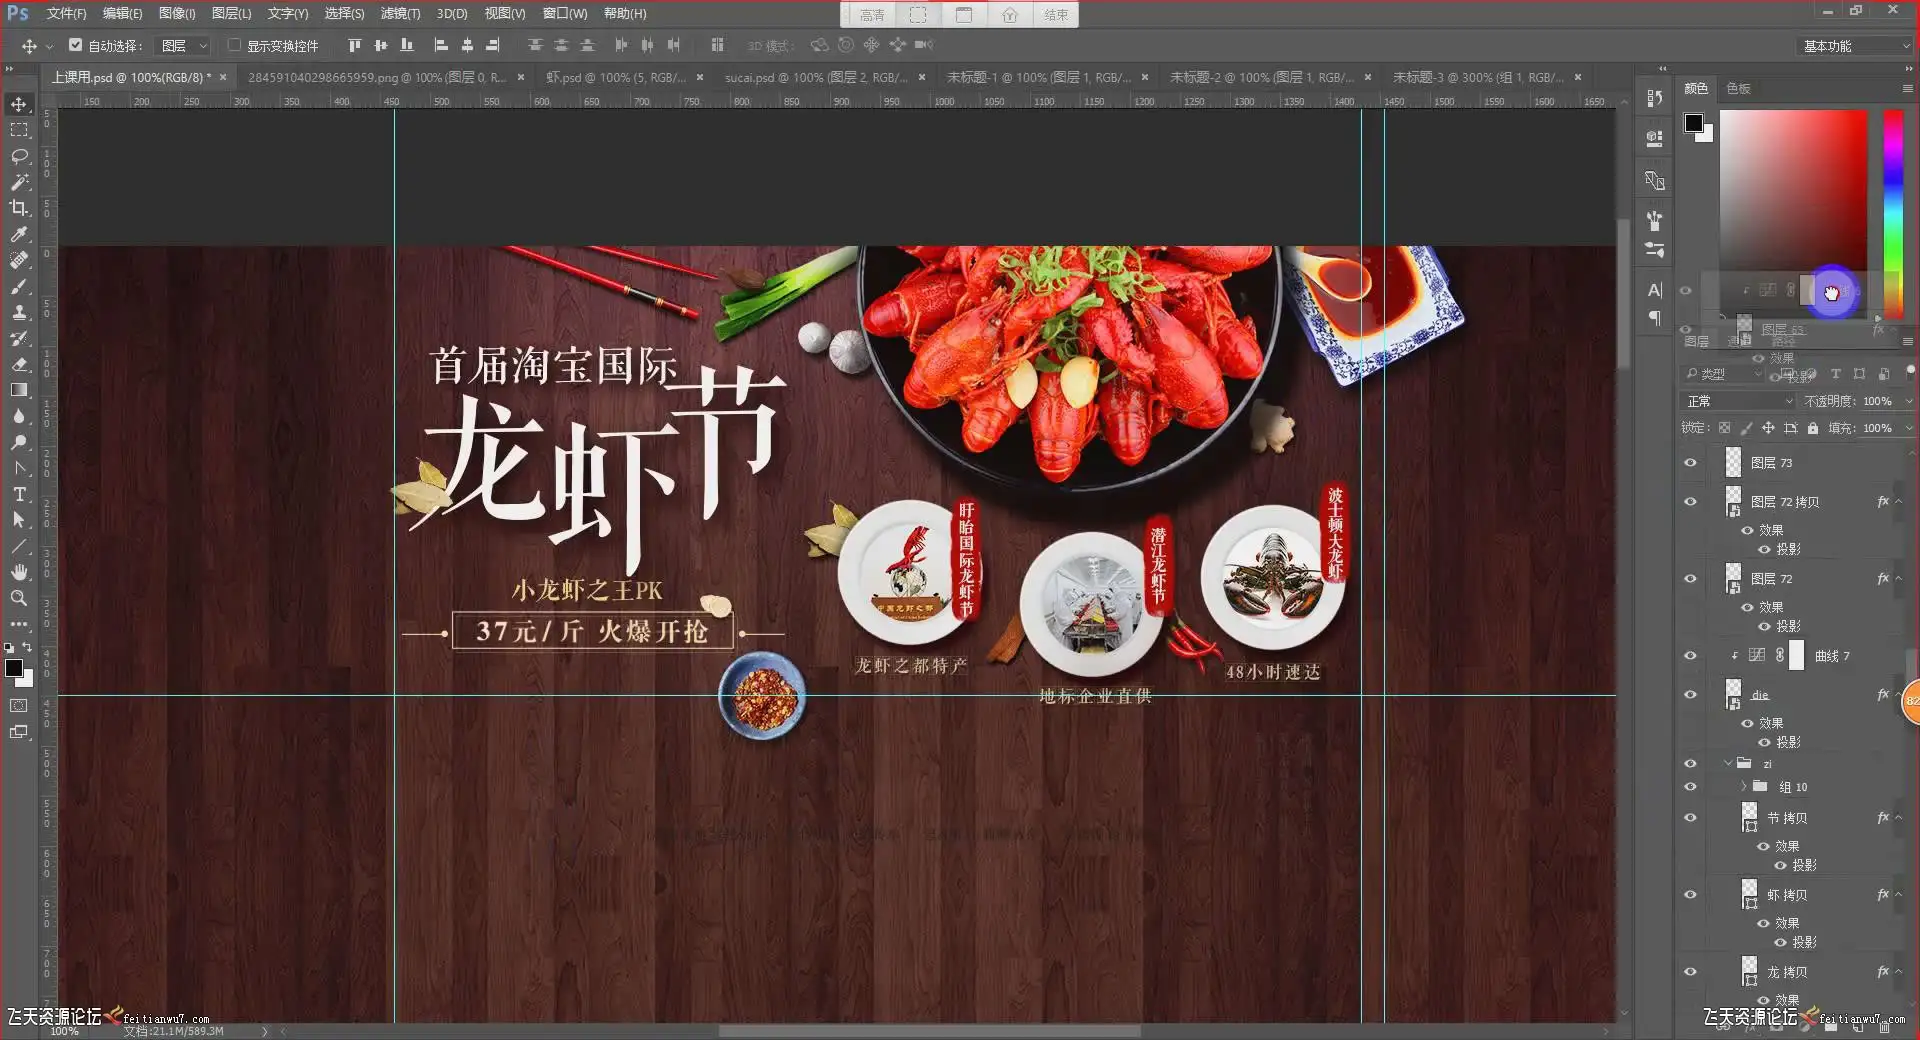Click the 高清 button
This screenshot has width=1920, height=1040.
(872, 15)
